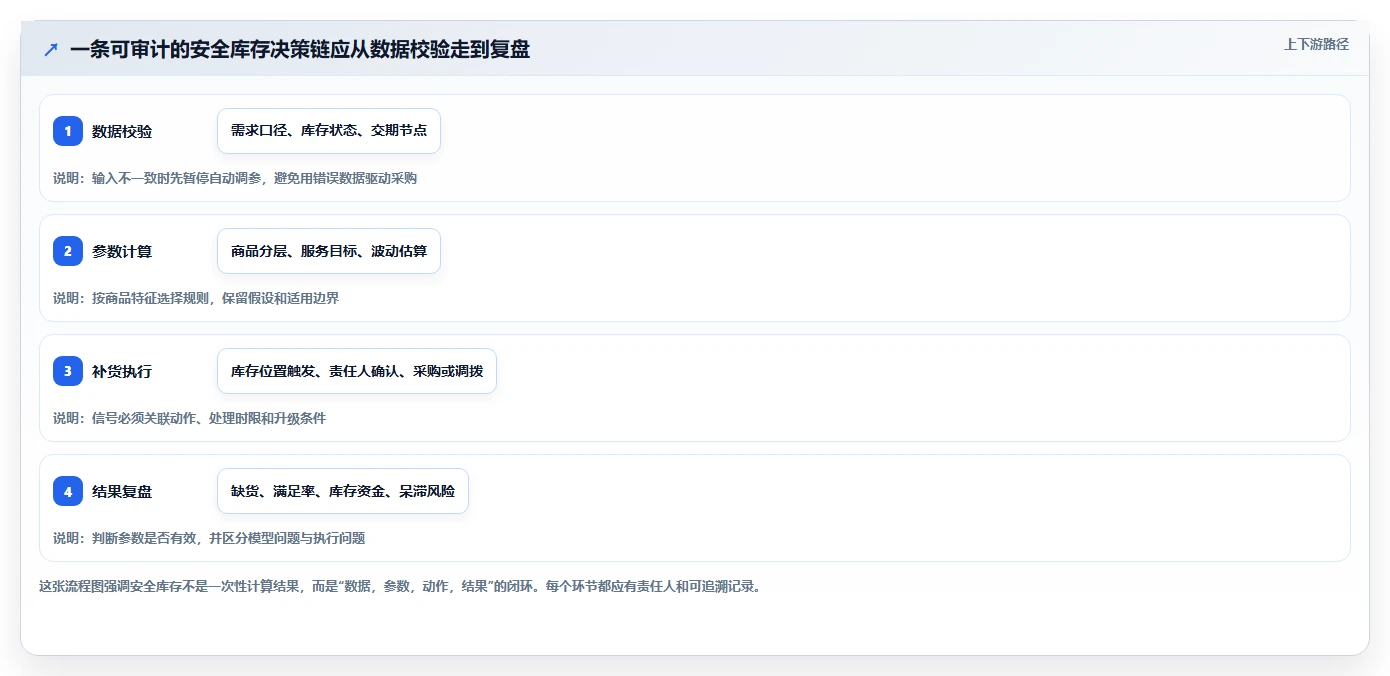Viewport: 1390px width, 676px height.
Task: Click the step 2 number badge
Action: (x=68, y=251)
